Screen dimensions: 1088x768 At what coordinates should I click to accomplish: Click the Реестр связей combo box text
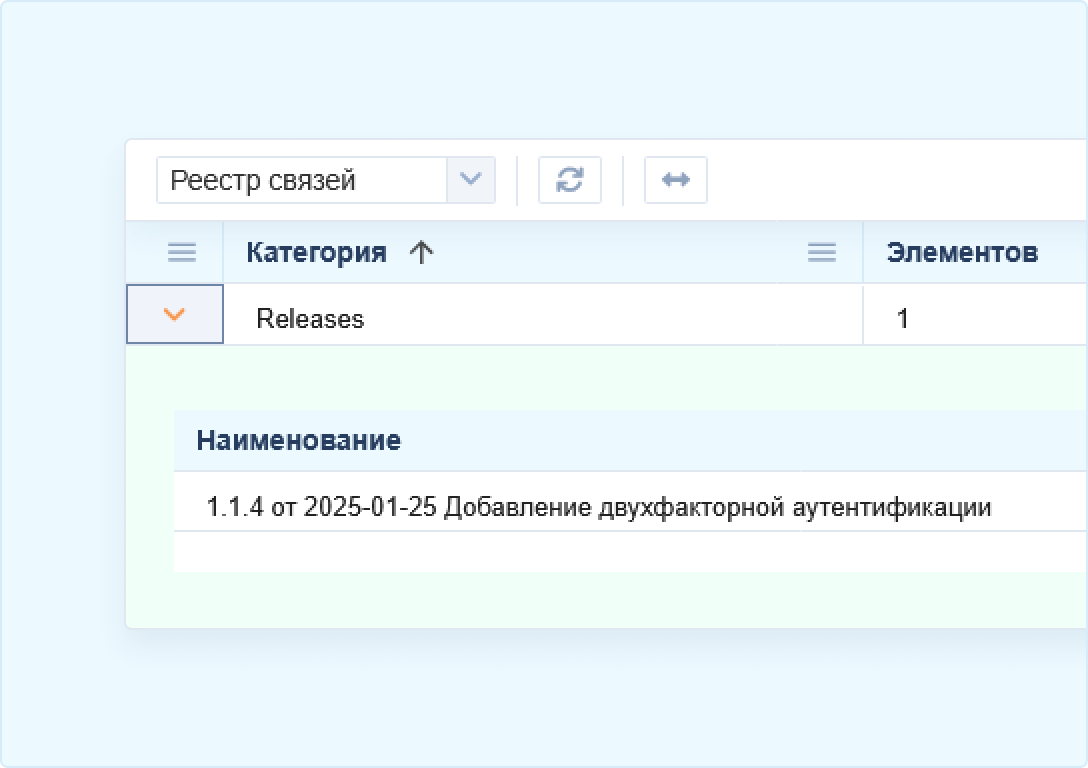pos(300,180)
